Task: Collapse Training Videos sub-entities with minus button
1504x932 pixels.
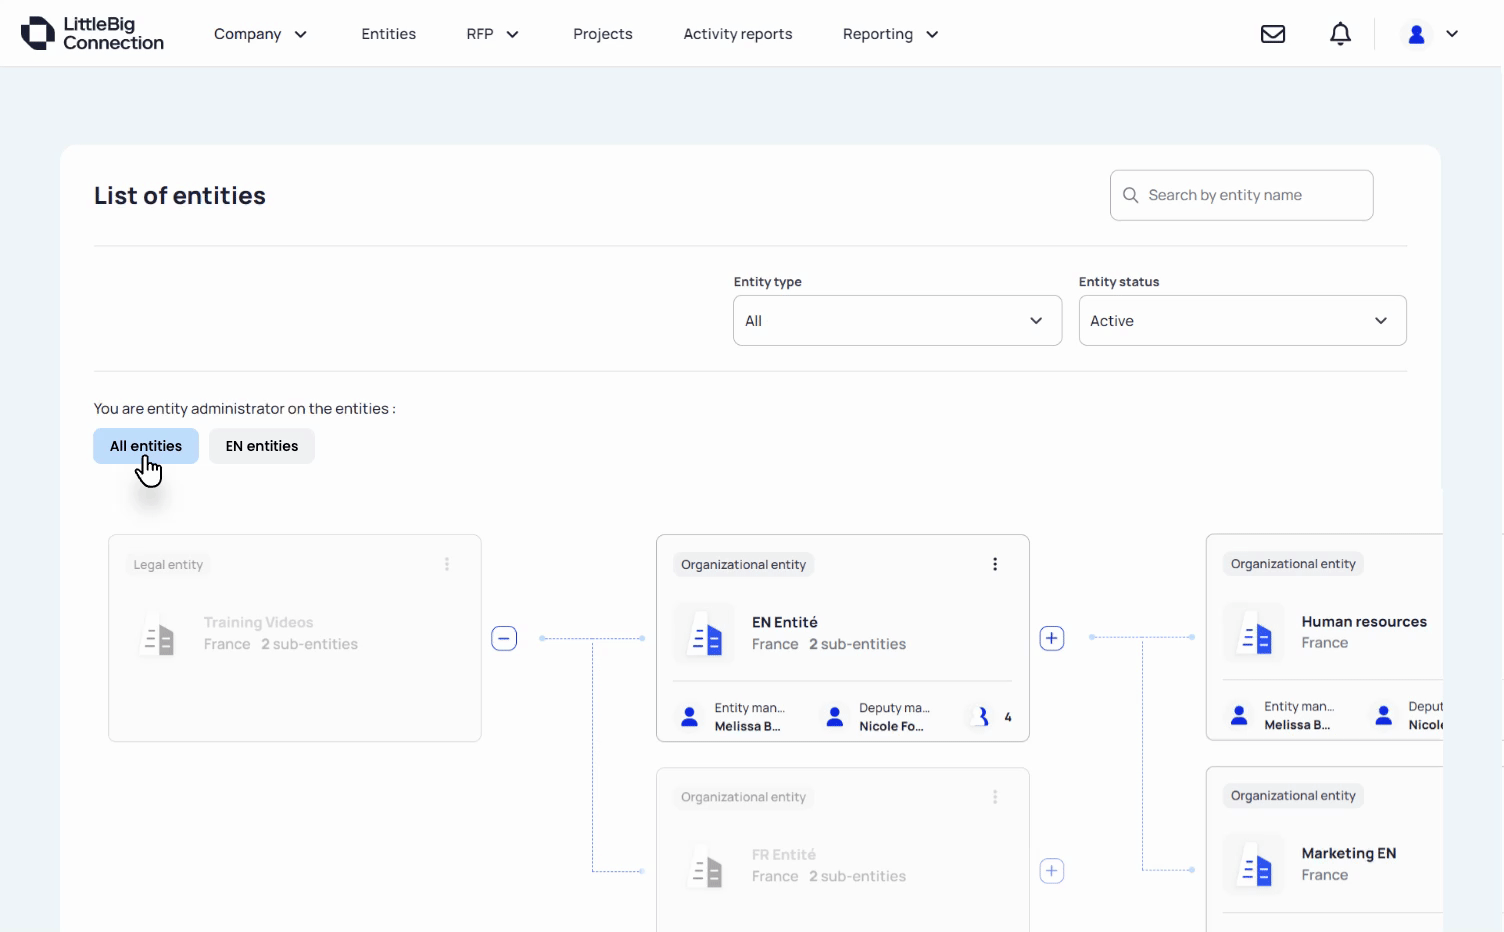Action: pos(504,638)
